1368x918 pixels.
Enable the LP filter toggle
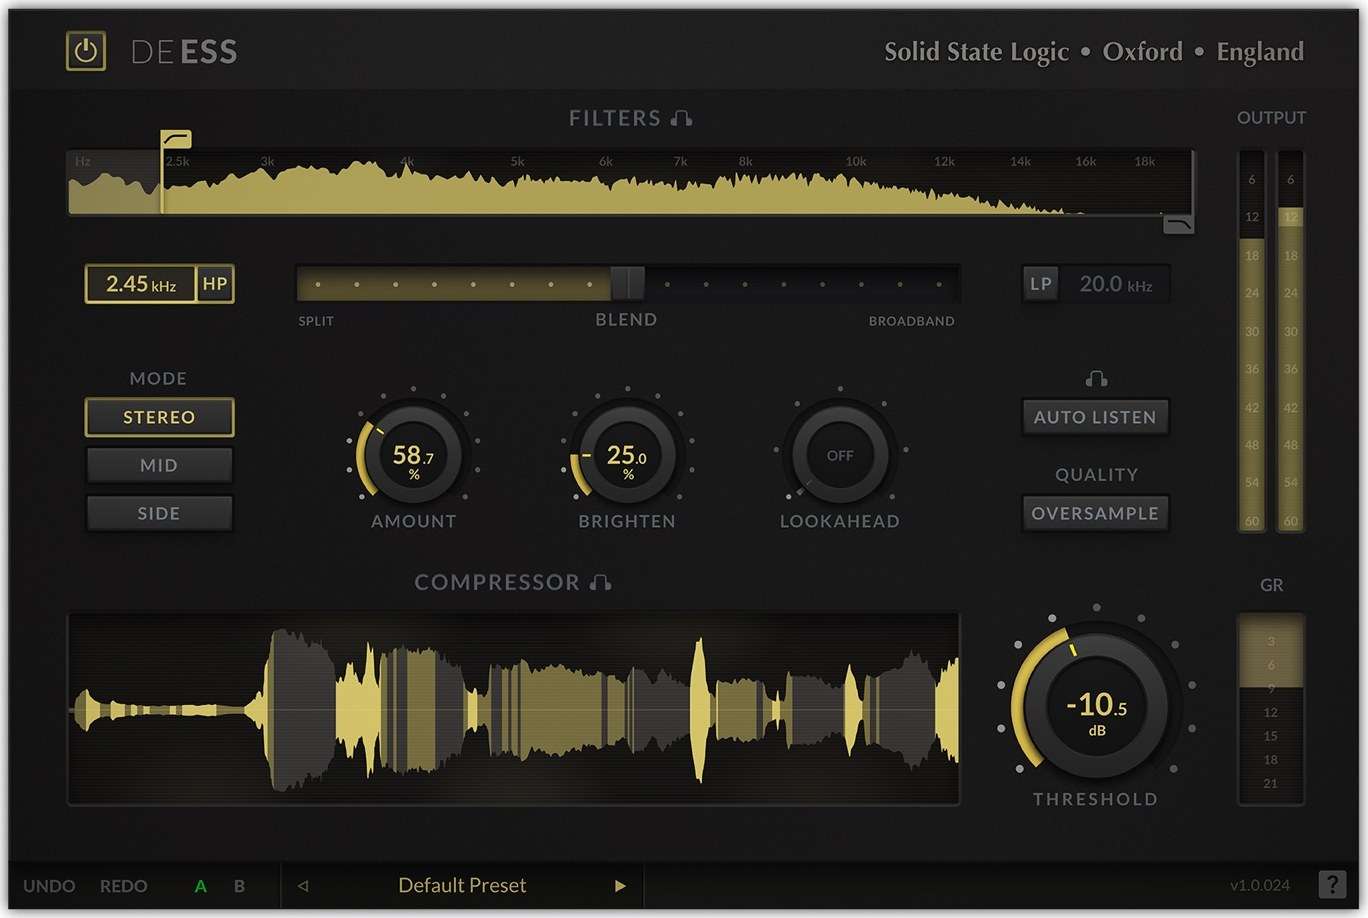1041,284
